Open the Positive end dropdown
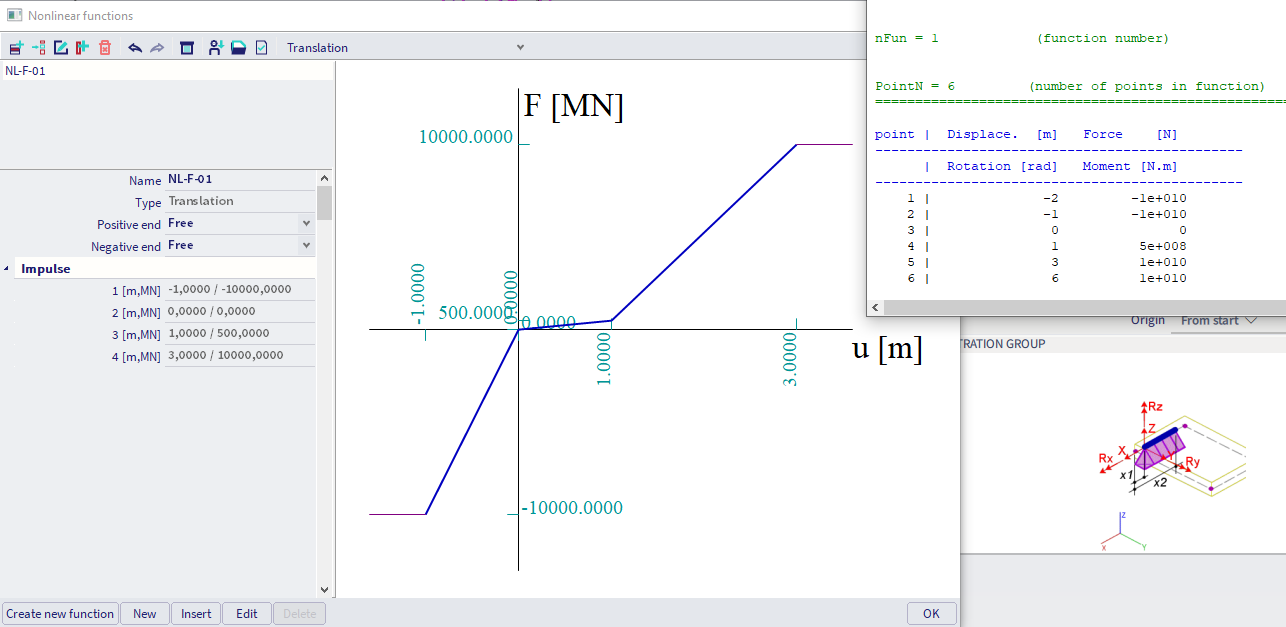The width and height of the screenshot is (1286, 627). click(306, 224)
